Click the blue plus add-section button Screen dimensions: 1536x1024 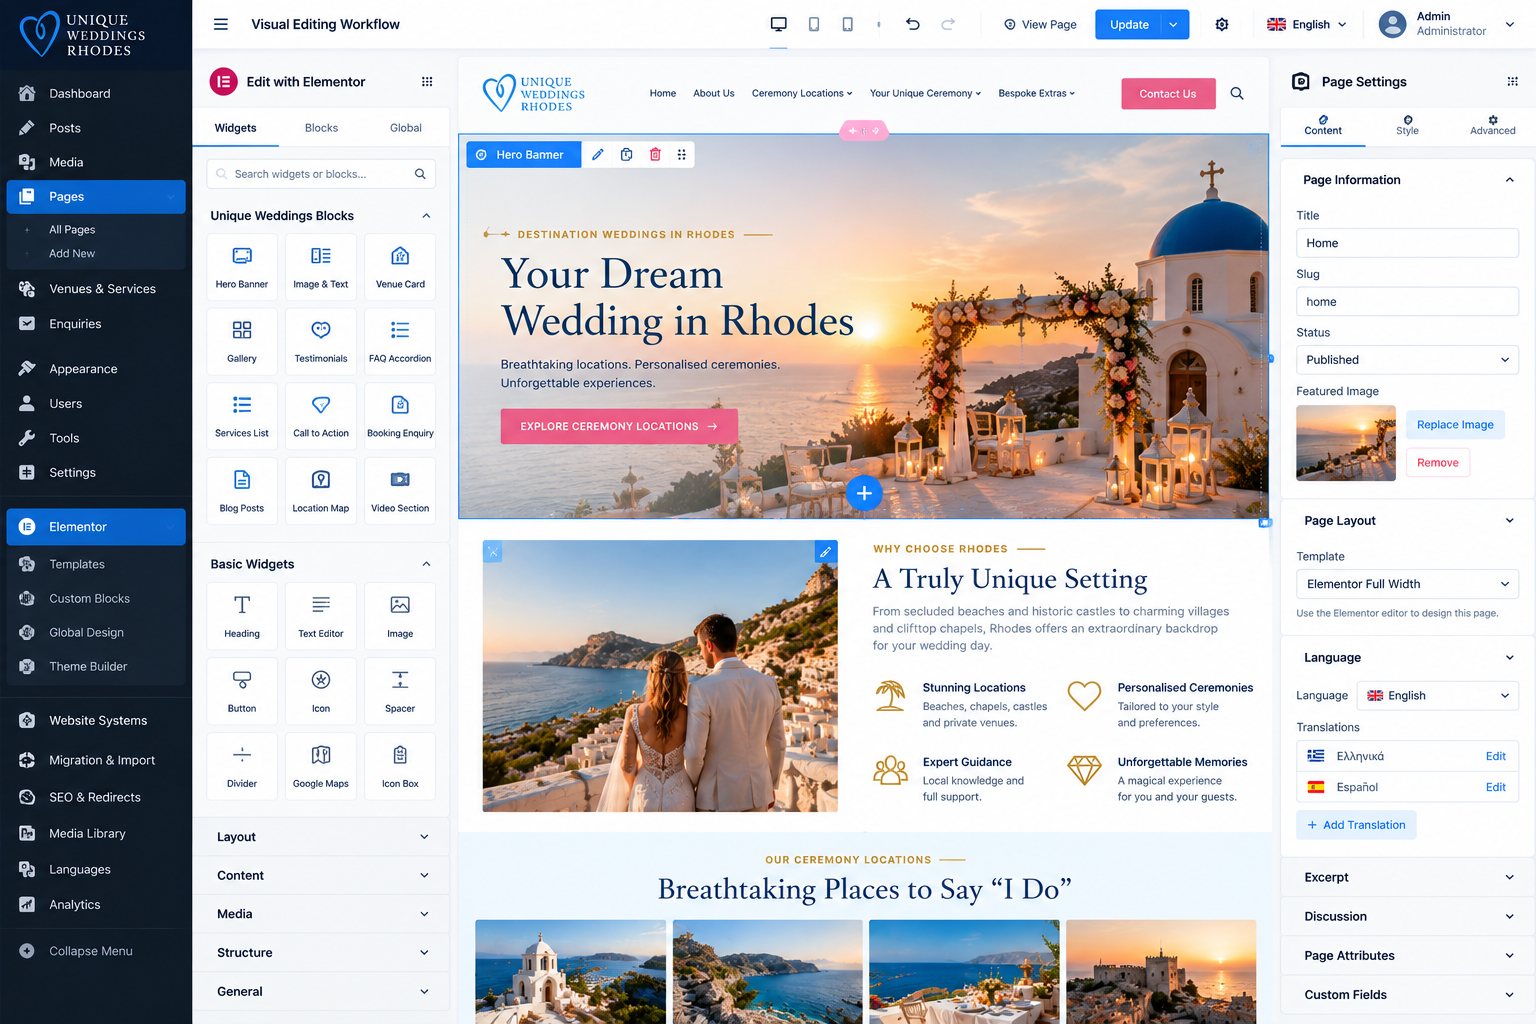(x=864, y=493)
